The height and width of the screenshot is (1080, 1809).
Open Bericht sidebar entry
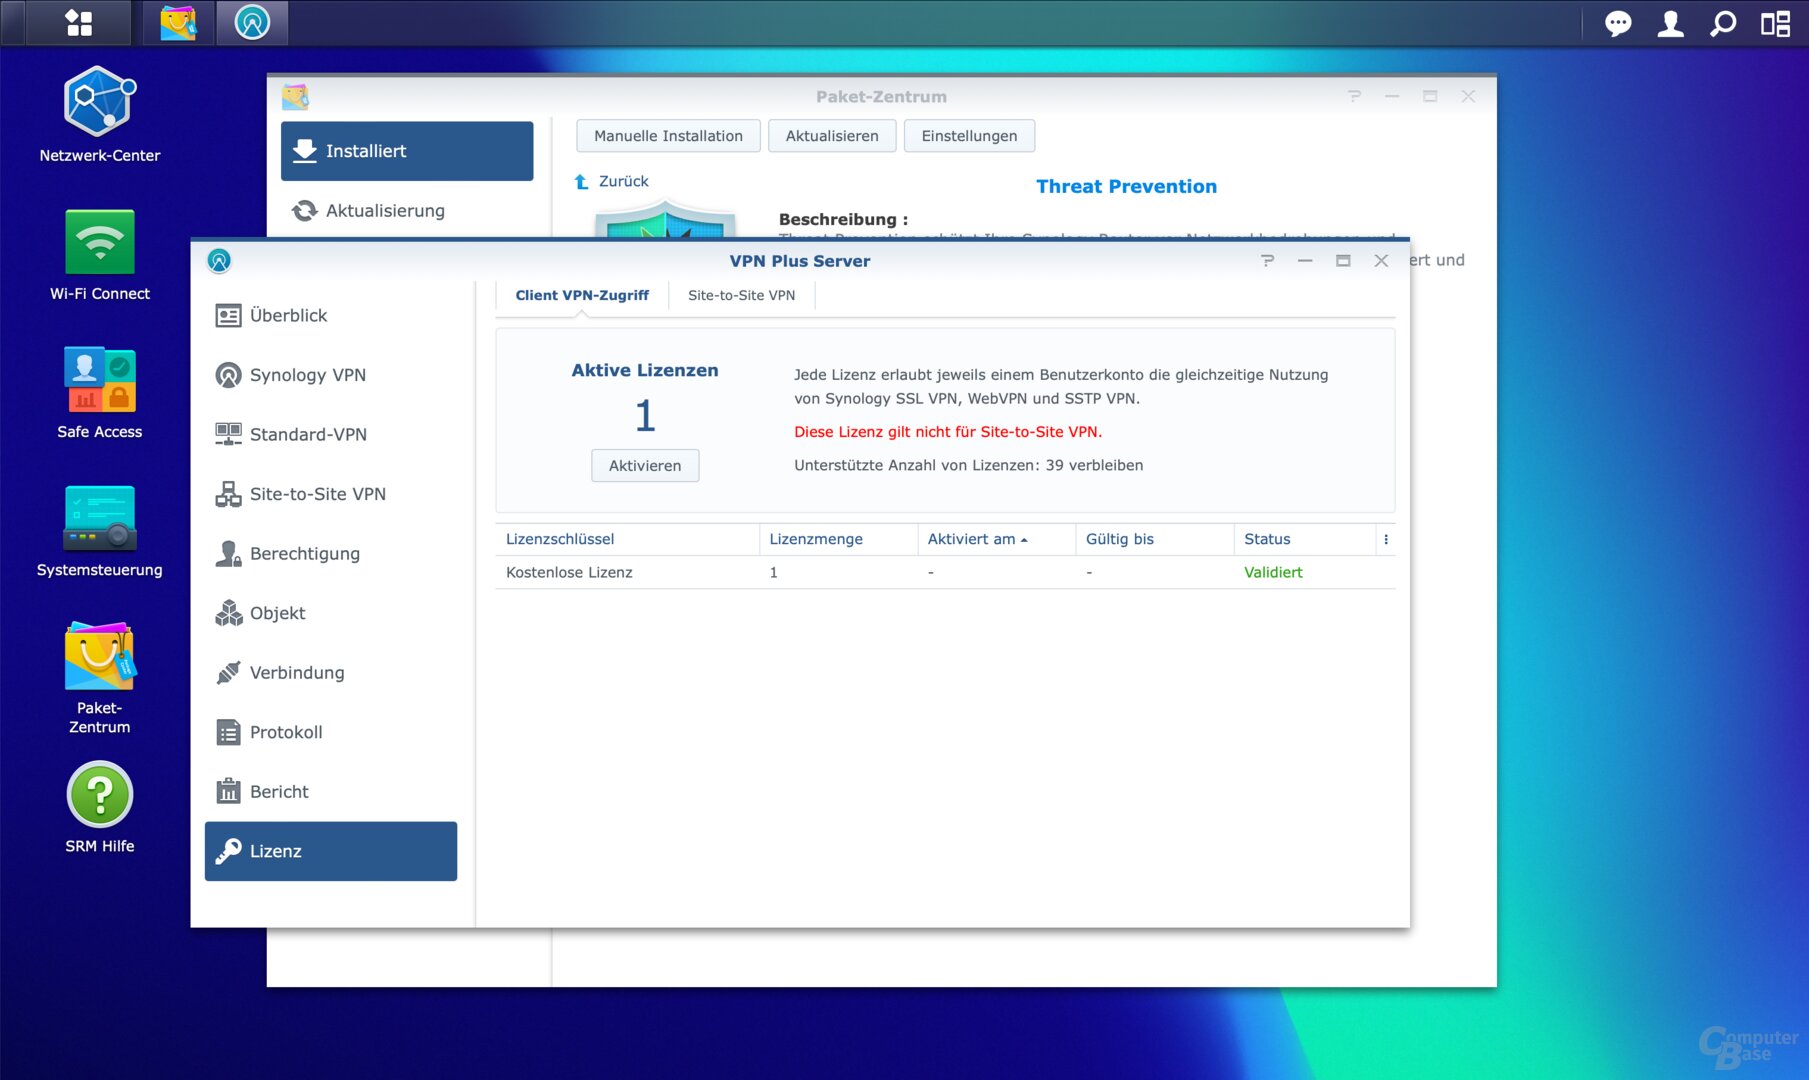[x=331, y=791]
